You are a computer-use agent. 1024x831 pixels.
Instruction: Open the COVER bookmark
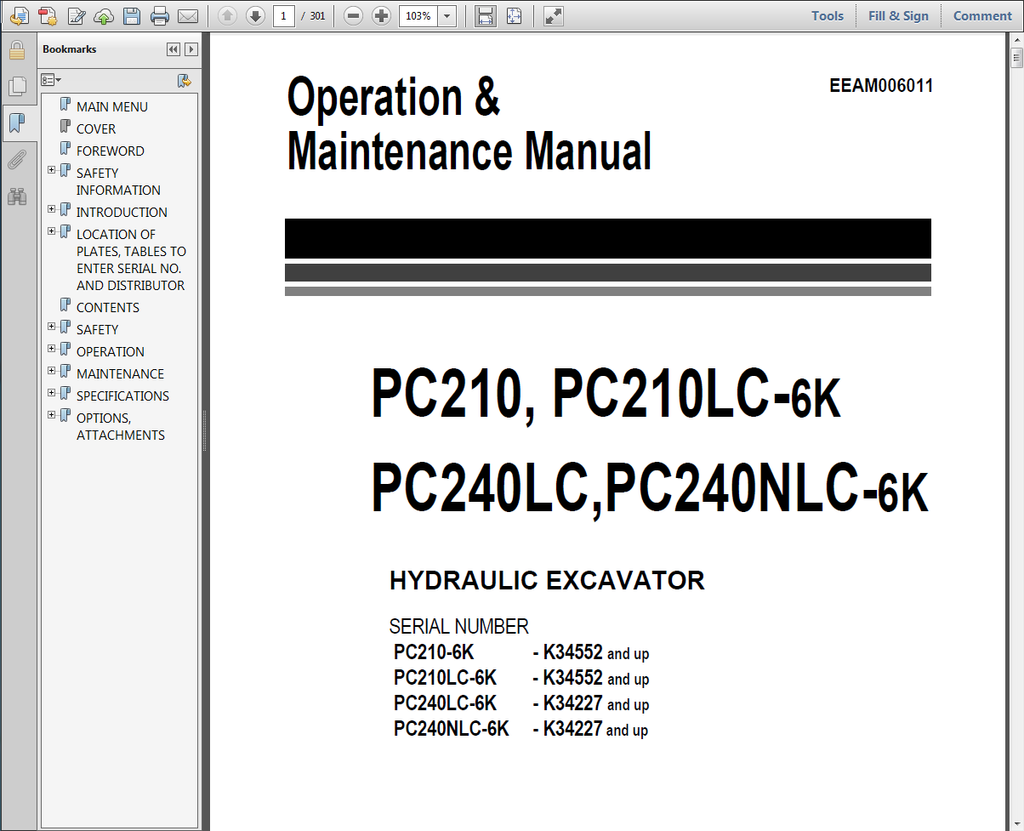(x=96, y=129)
